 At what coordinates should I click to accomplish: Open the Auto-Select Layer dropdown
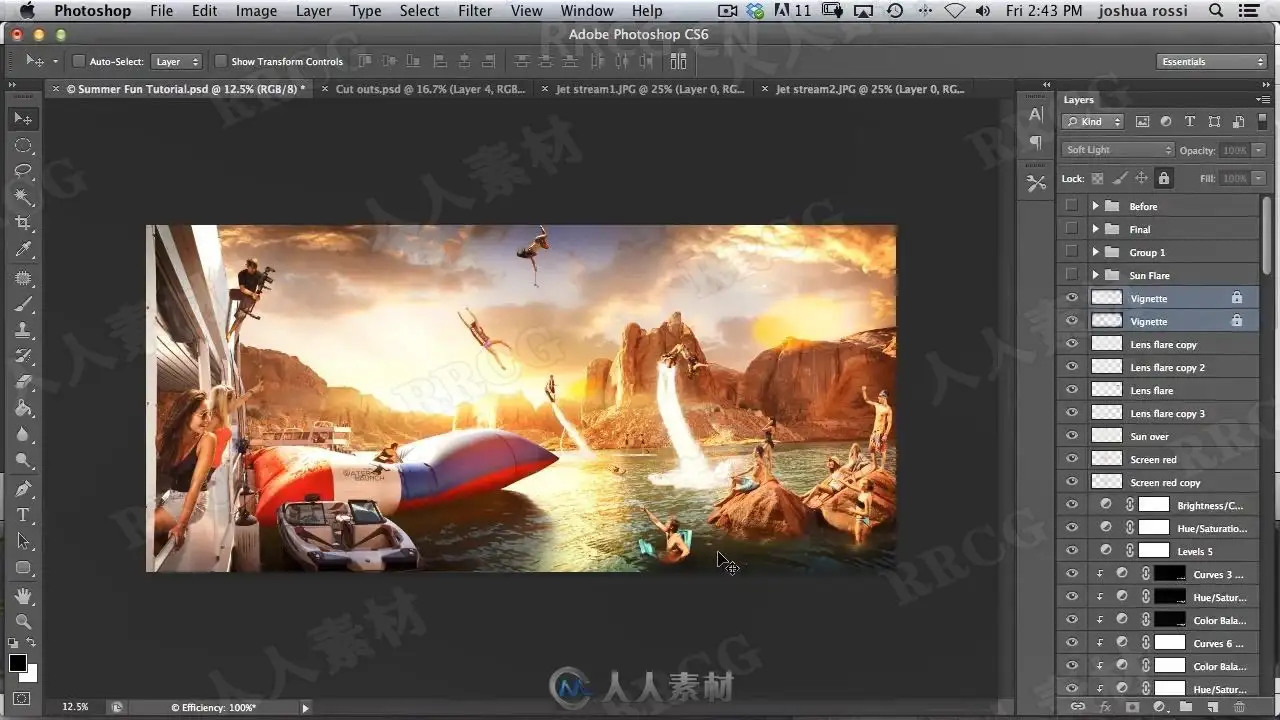[177, 61]
